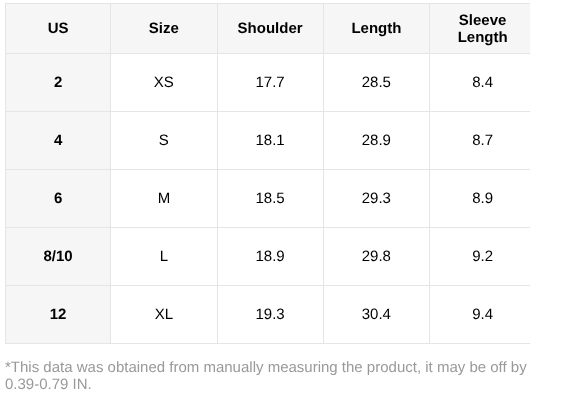The height and width of the screenshot is (402, 563).
Task: Select the XS size cell
Action: coord(164,83)
